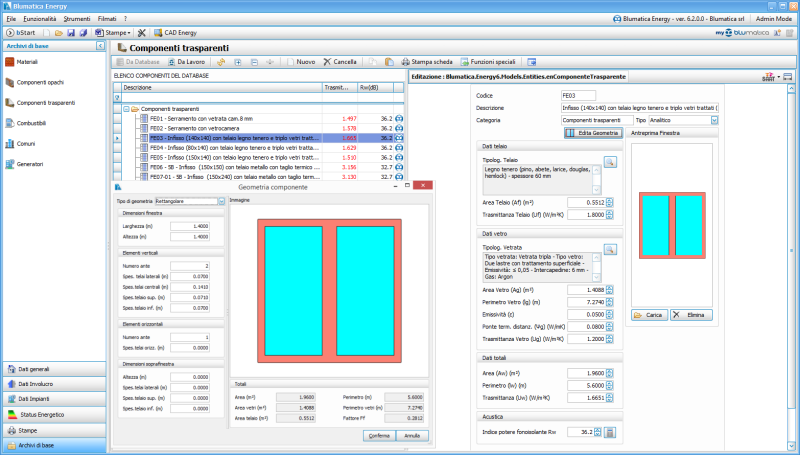Click the collapse all minus icon
The image size is (800, 455).
(x=254, y=62)
